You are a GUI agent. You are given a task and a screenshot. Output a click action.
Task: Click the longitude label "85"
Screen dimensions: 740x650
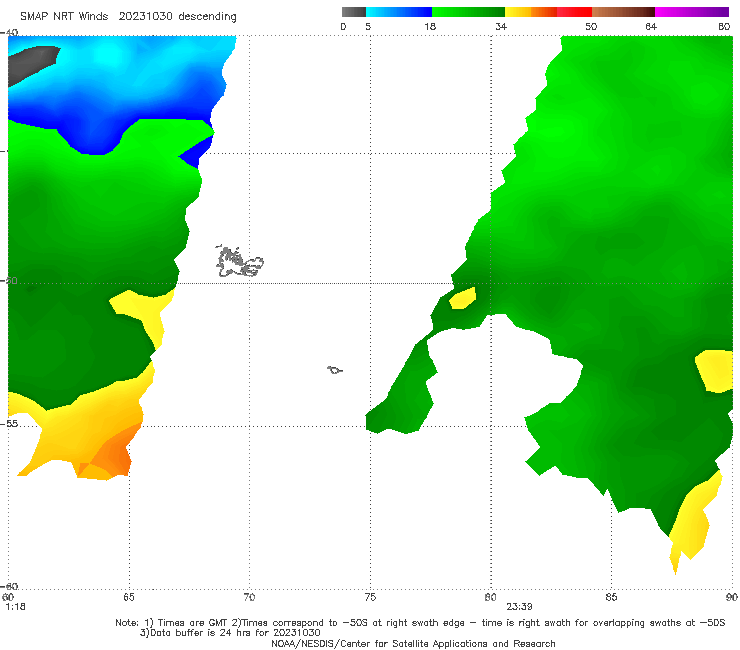coord(611,598)
